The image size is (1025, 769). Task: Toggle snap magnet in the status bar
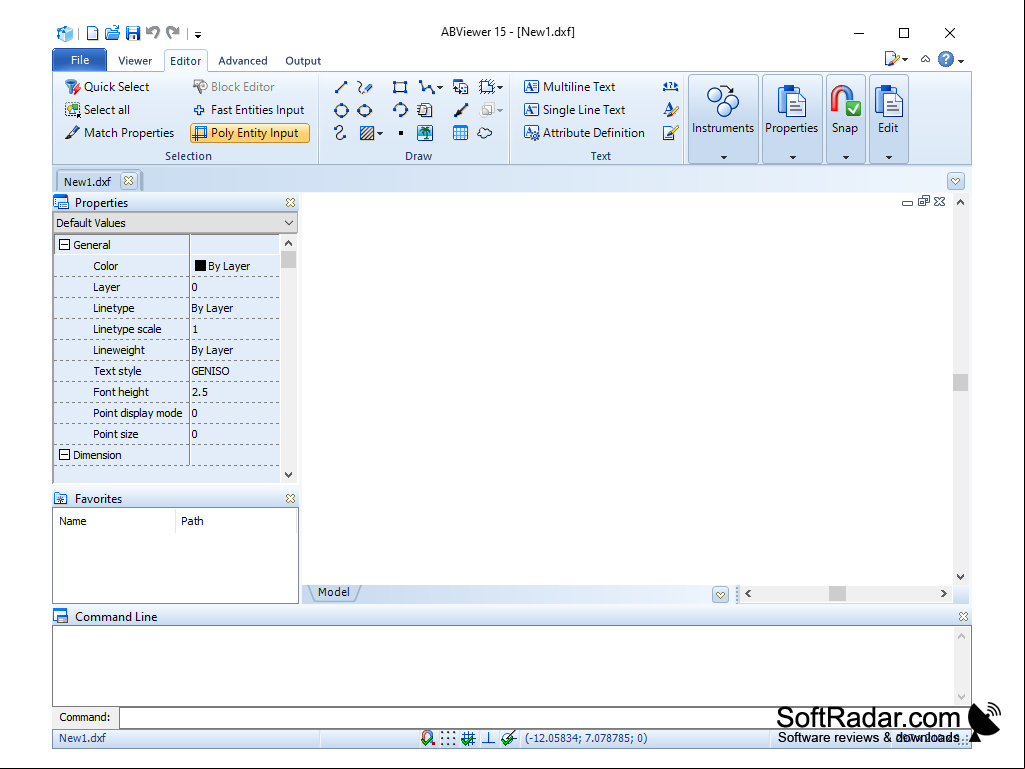pyautogui.click(x=428, y=738)
